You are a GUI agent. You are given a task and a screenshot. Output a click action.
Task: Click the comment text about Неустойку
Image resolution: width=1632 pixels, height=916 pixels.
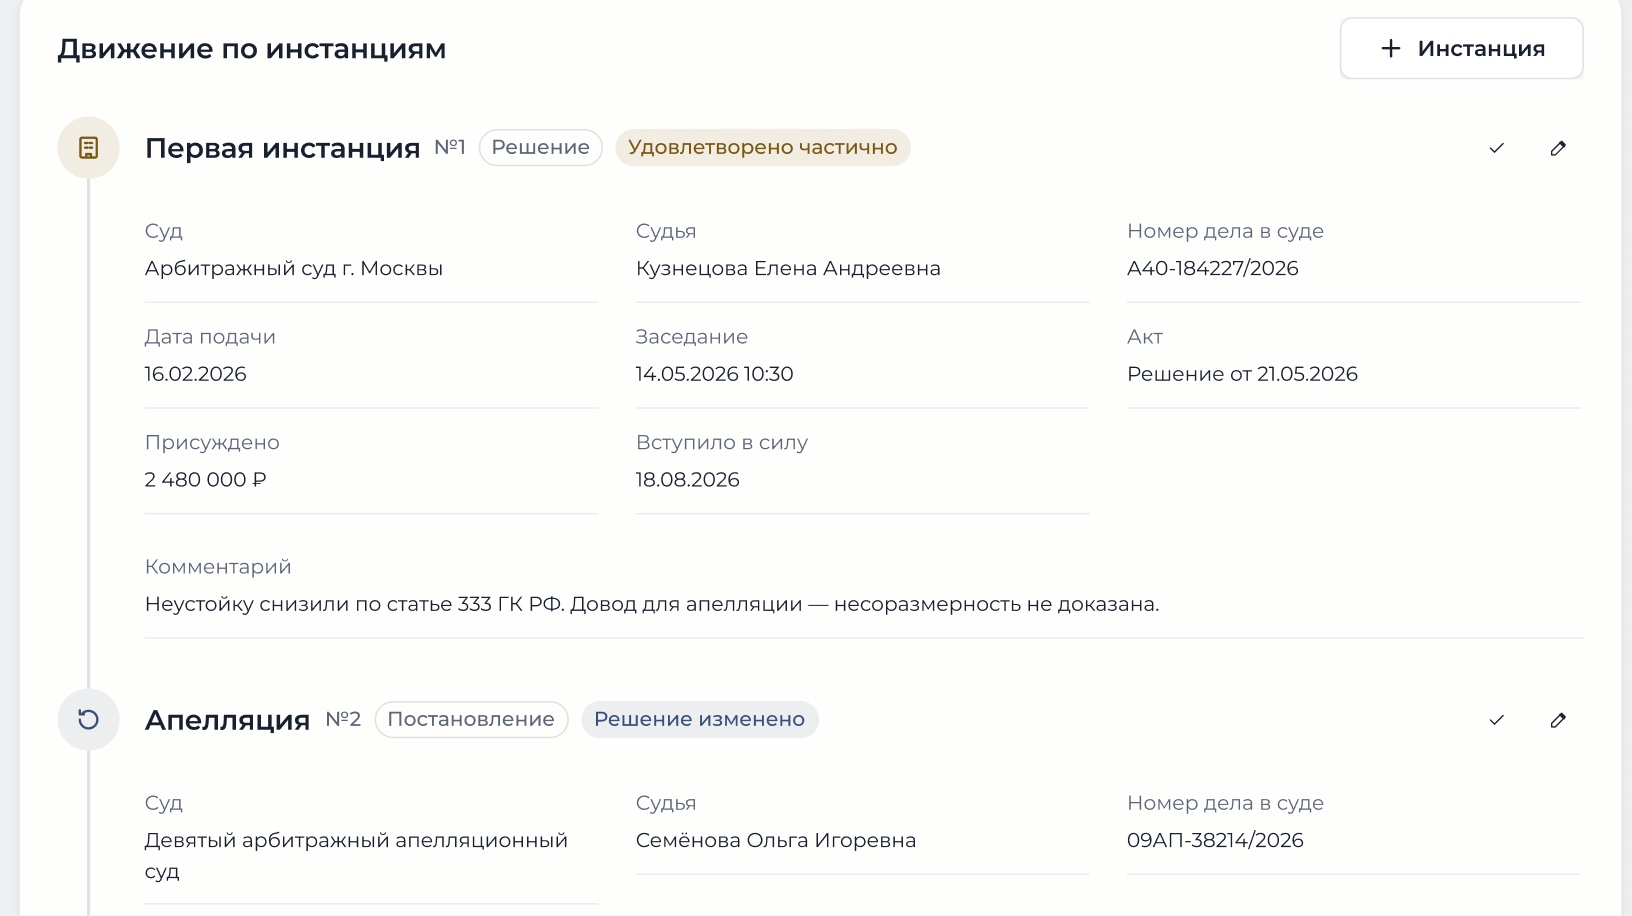coord(652,604)
